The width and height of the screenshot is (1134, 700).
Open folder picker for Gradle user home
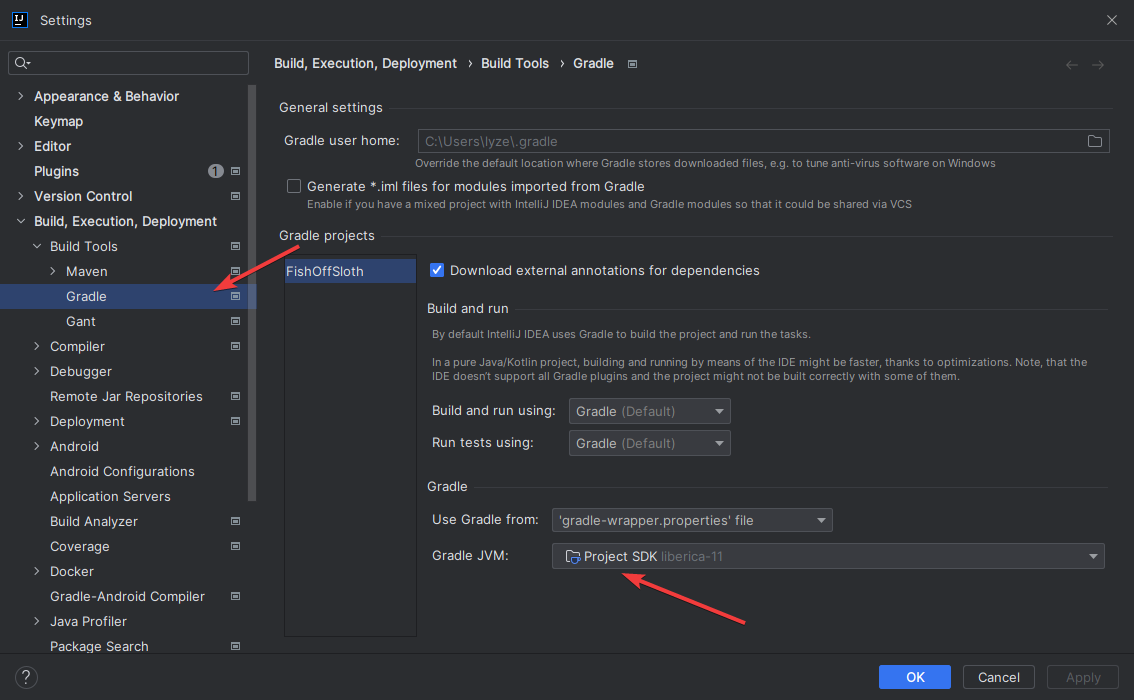point(1095,141)
